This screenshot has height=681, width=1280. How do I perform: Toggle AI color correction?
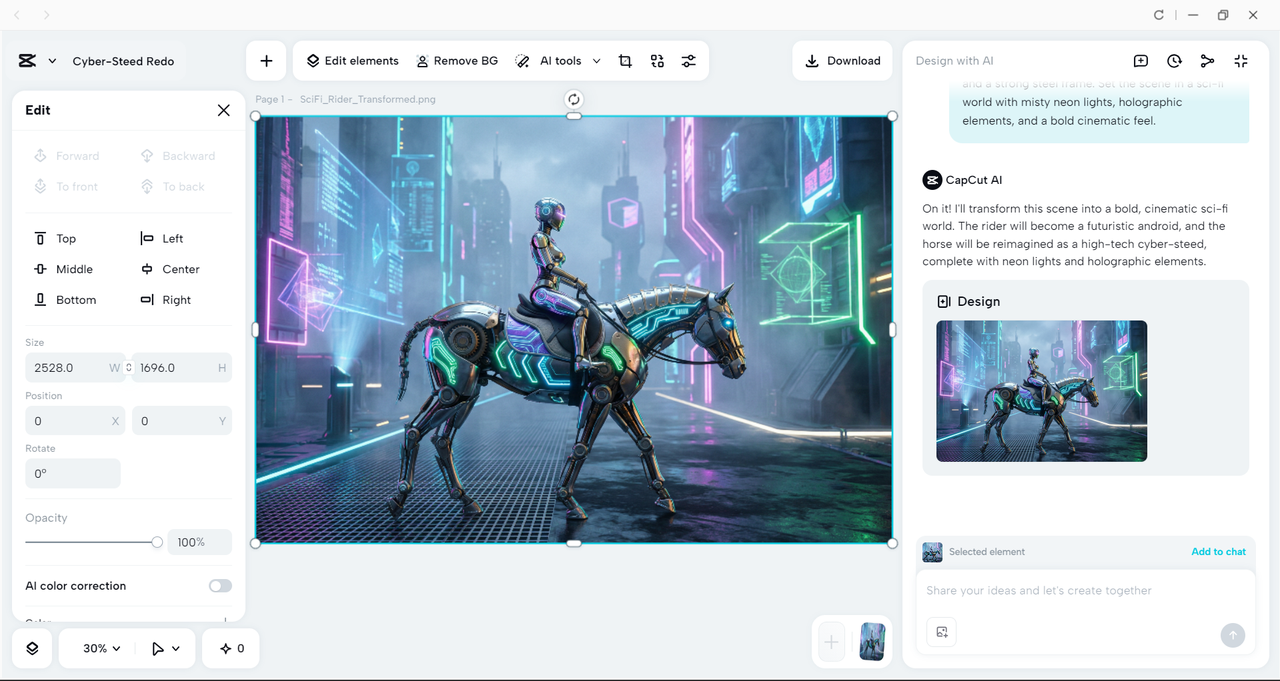coord(220,585)
